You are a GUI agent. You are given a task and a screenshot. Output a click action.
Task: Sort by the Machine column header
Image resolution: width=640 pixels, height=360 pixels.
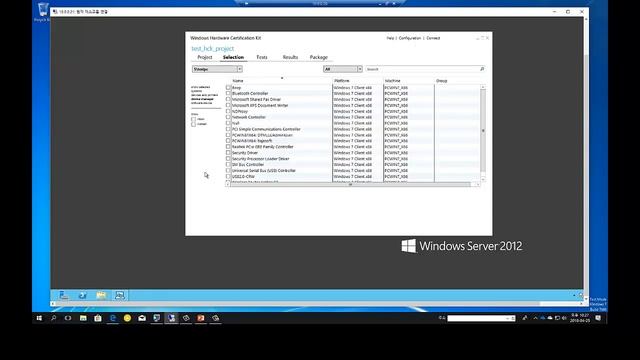pyautogui.click(x=392, y=81)
